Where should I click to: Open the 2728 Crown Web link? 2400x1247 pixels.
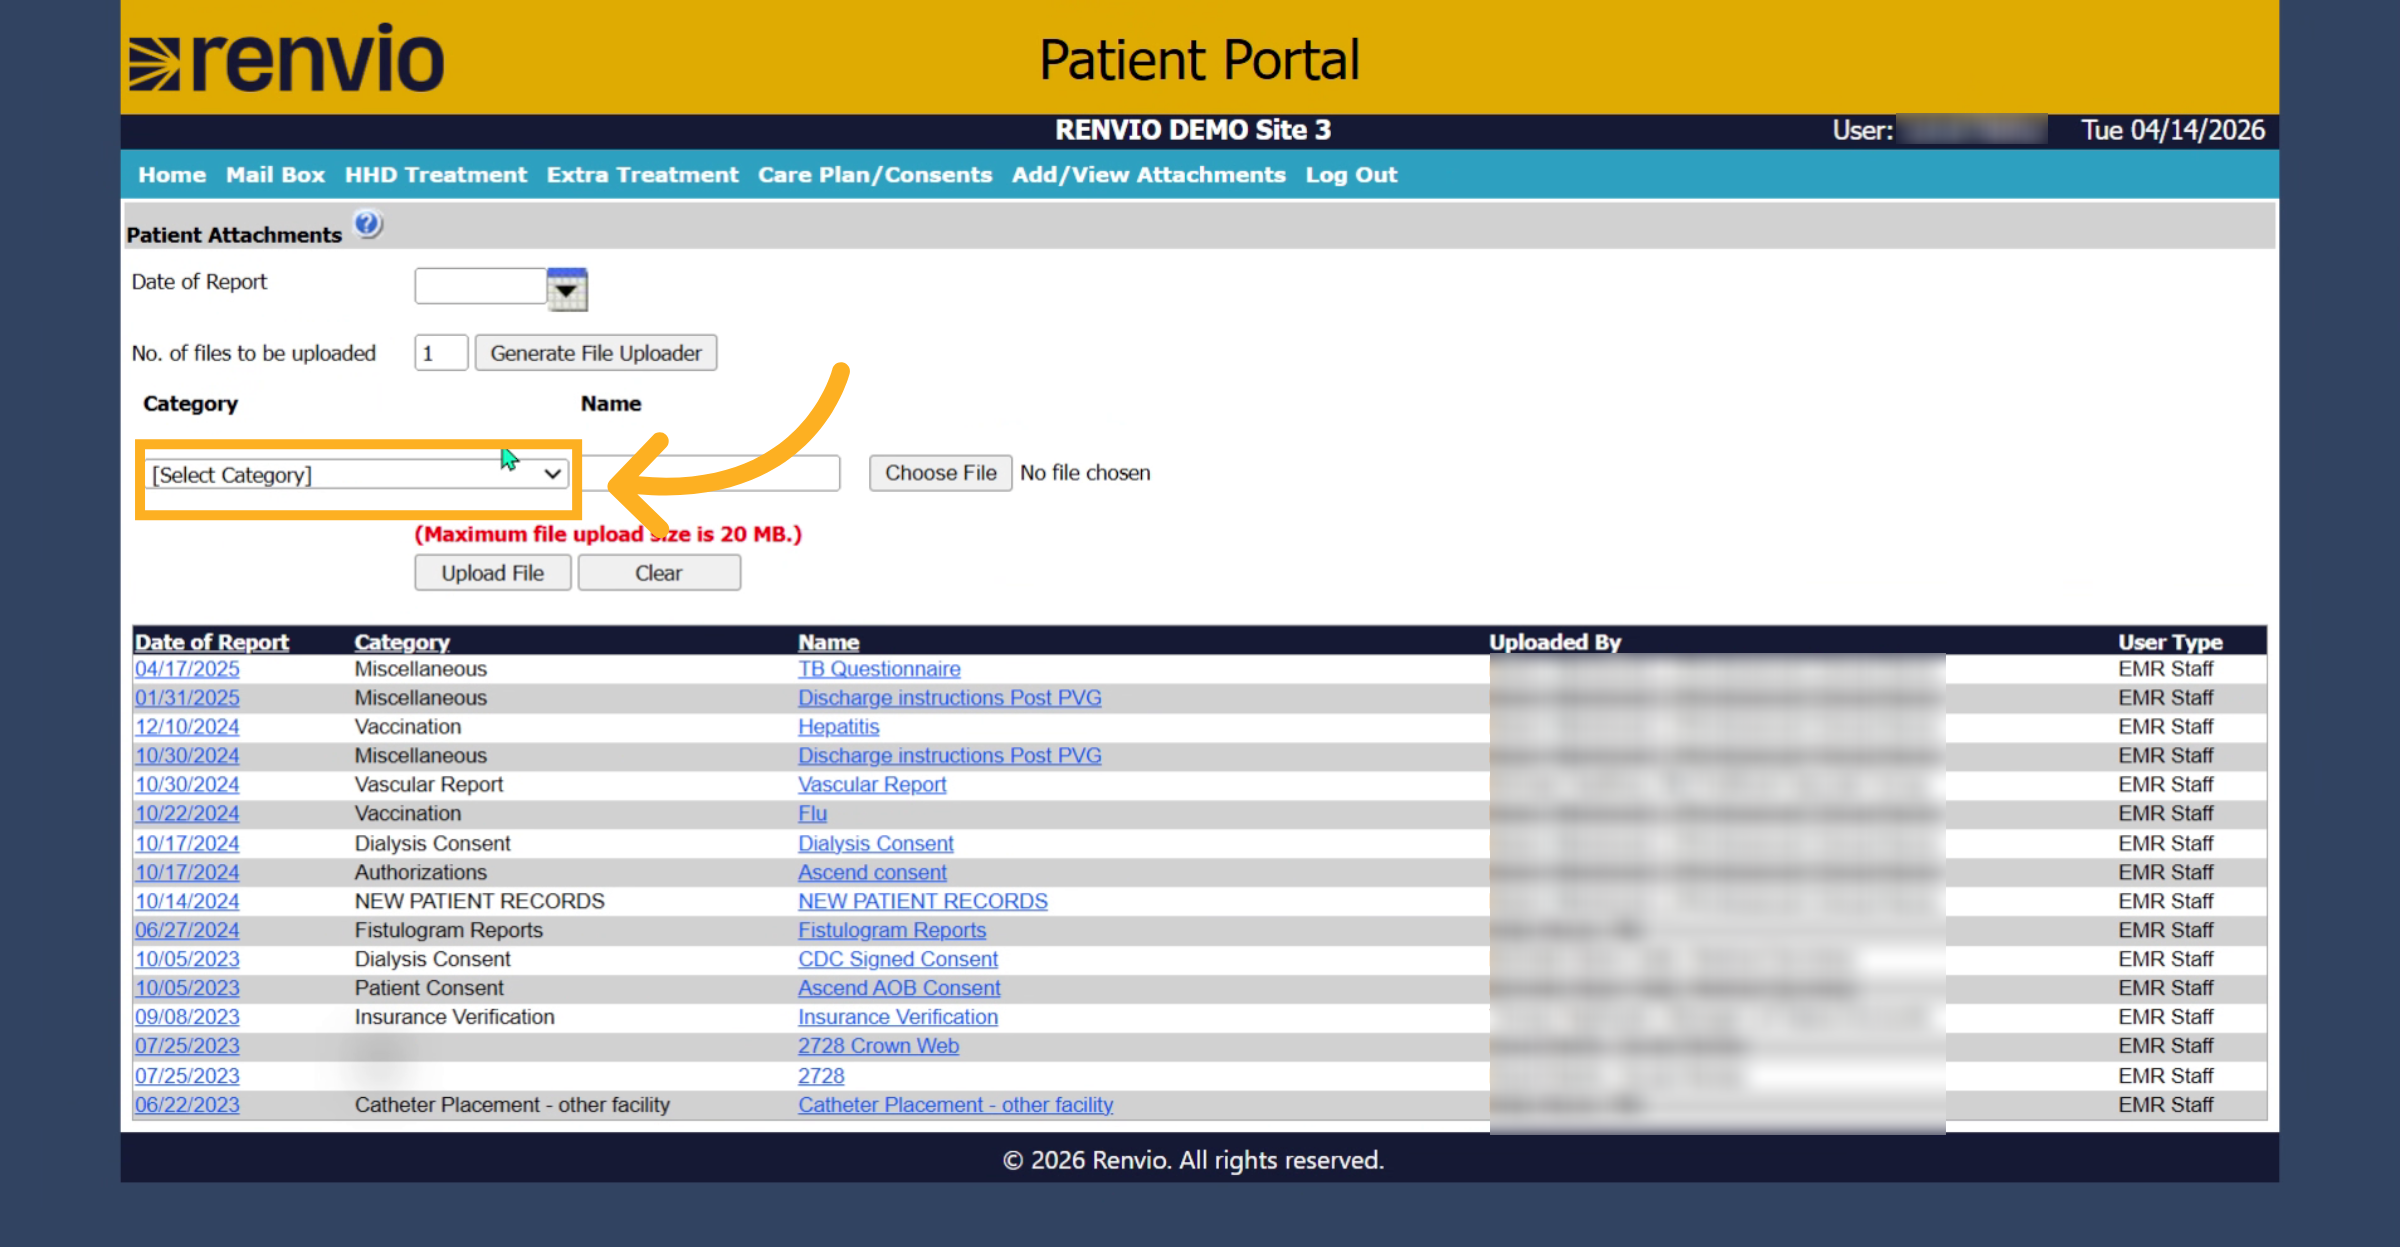tap(878, 1047)
